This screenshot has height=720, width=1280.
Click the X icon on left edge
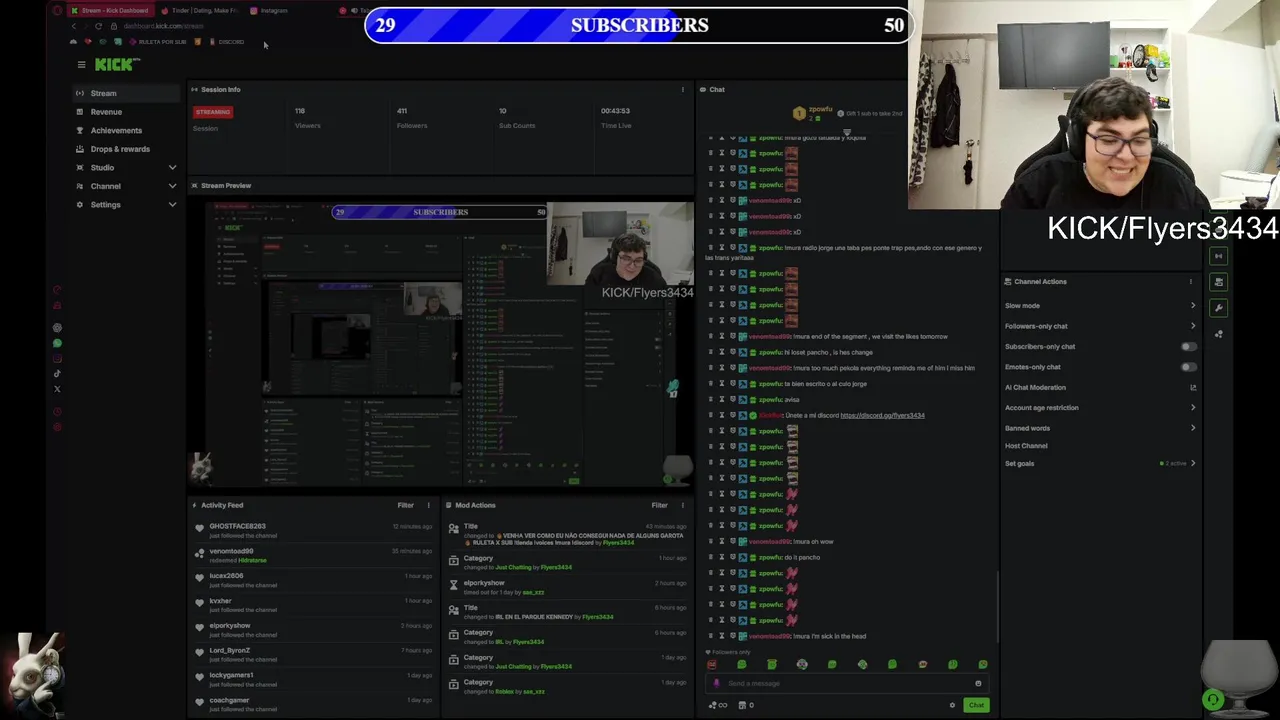coord(57,389)
